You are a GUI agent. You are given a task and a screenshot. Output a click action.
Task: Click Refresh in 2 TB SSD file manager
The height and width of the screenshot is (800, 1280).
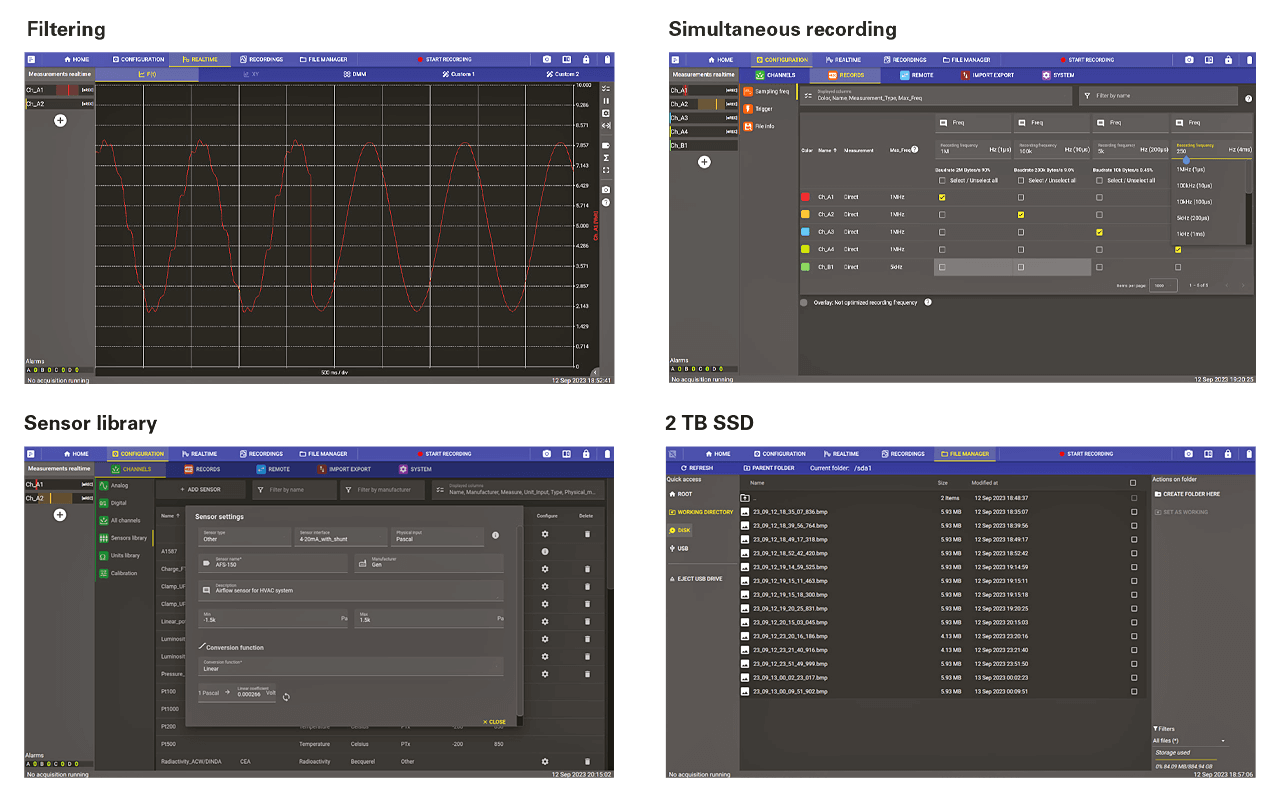(x=697, y=468)
